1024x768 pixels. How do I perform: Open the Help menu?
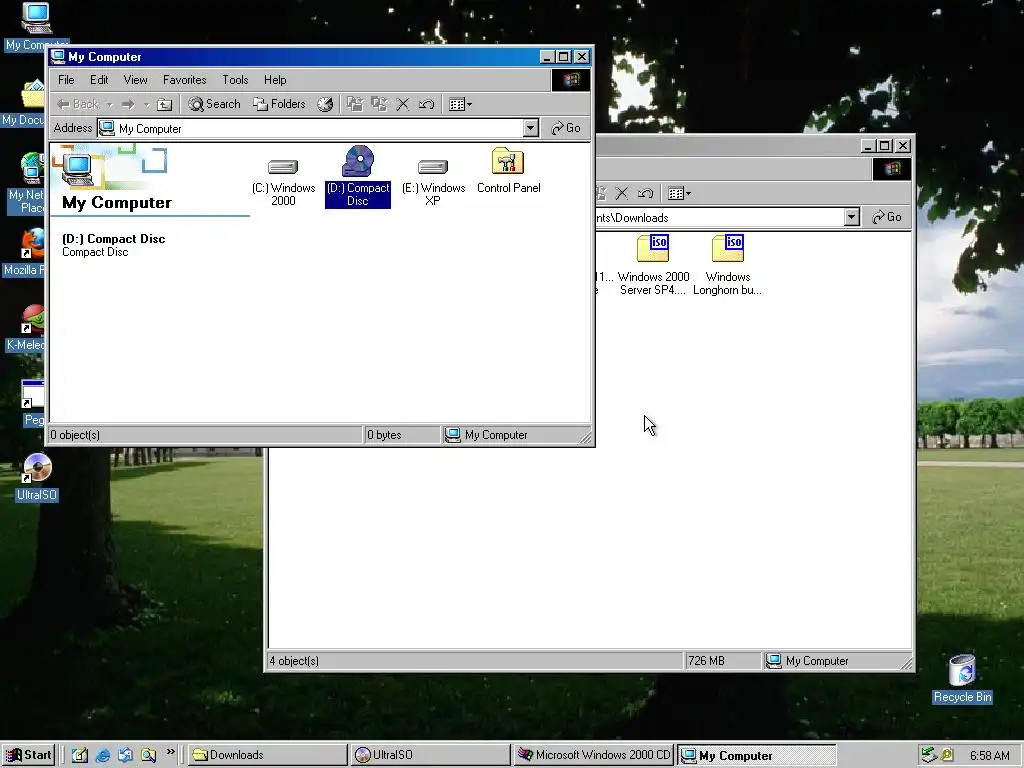275,80
